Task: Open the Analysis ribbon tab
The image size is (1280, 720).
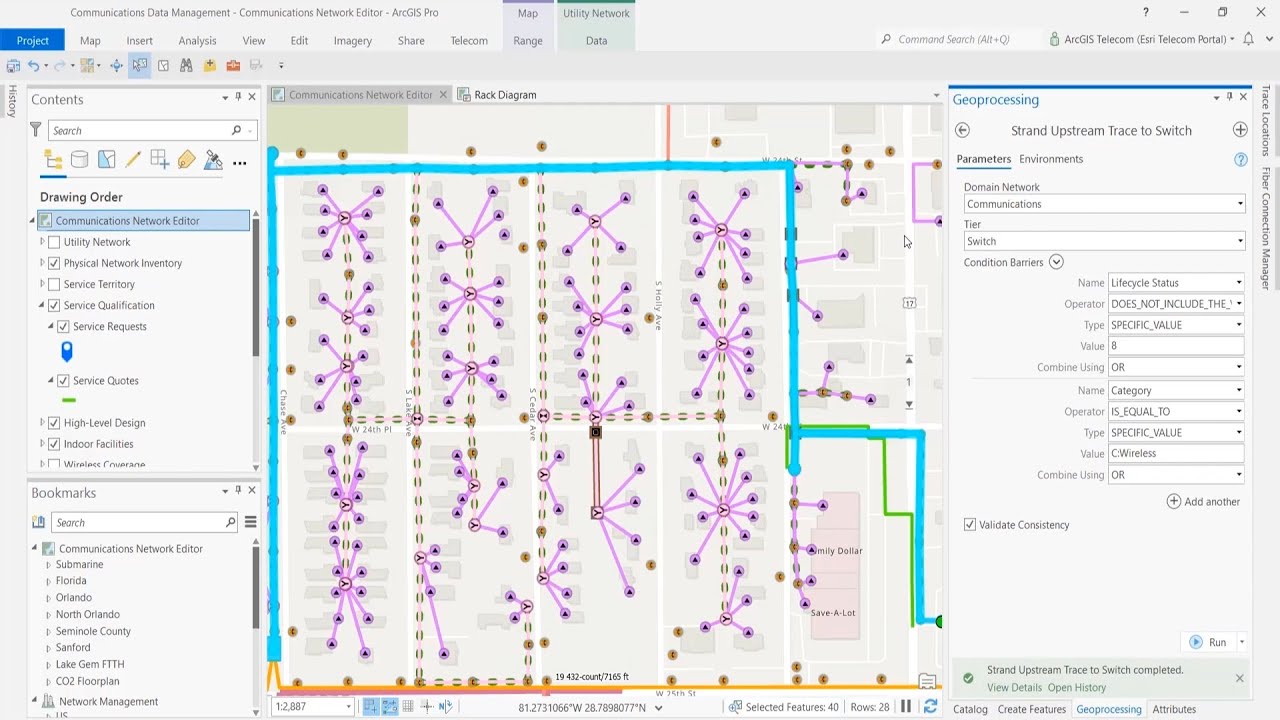Action: click(x=197, y=40)
